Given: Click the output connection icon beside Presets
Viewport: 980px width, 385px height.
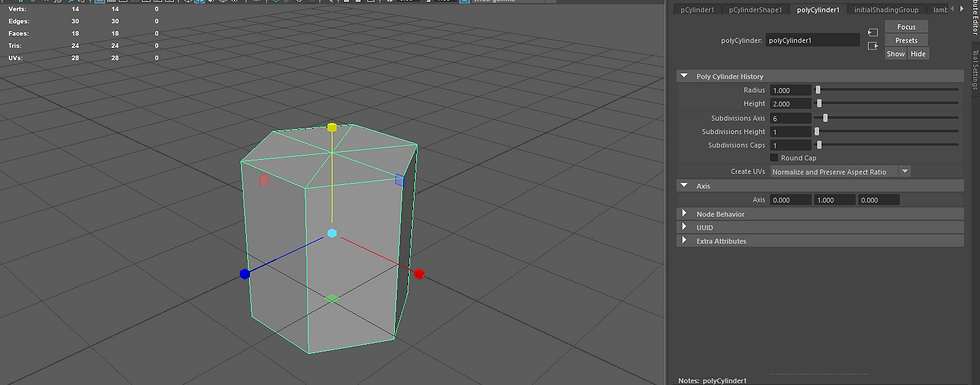Looking at the screenshot, I should 873,46.
